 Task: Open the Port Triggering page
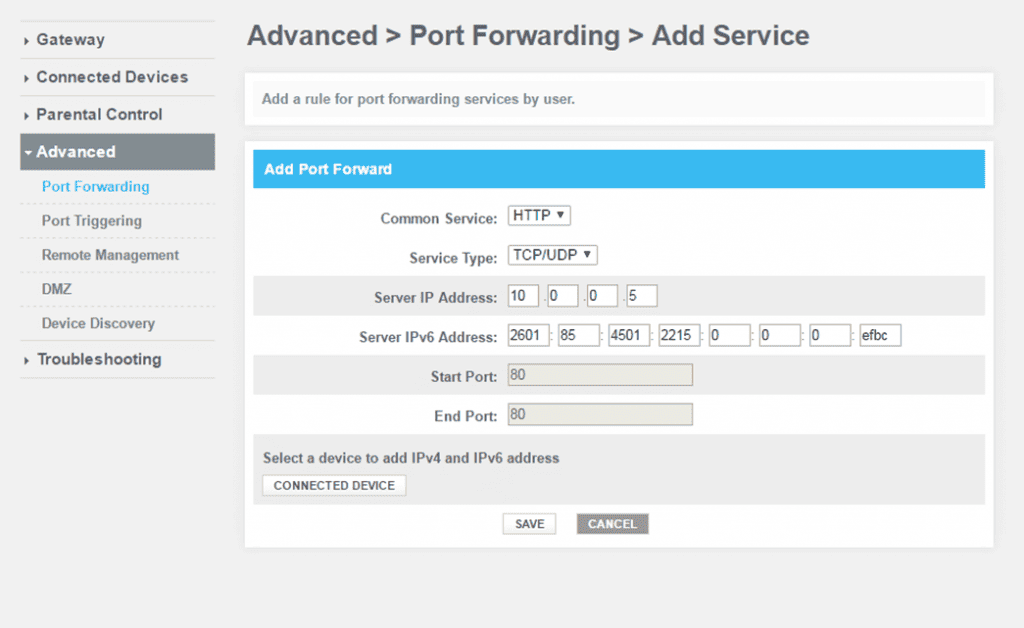(91, 221)
